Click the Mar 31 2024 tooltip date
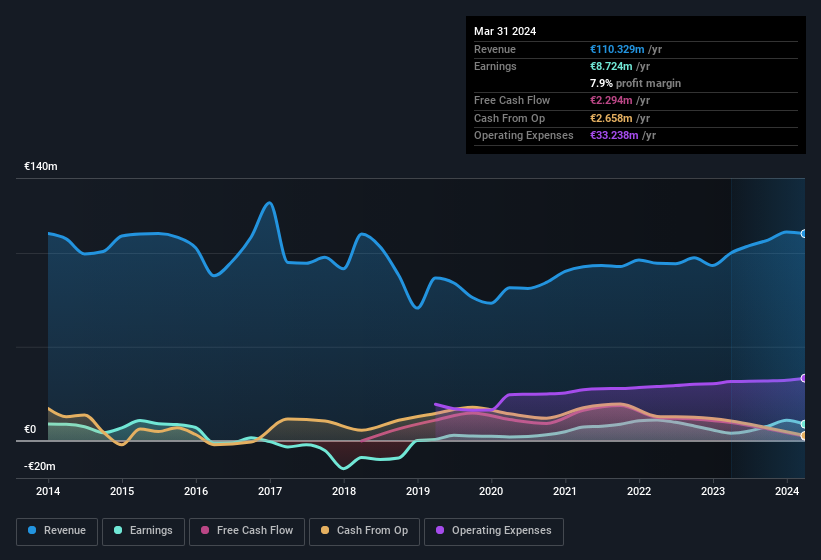This screenshot has width=821, height=560. point(505,31)
